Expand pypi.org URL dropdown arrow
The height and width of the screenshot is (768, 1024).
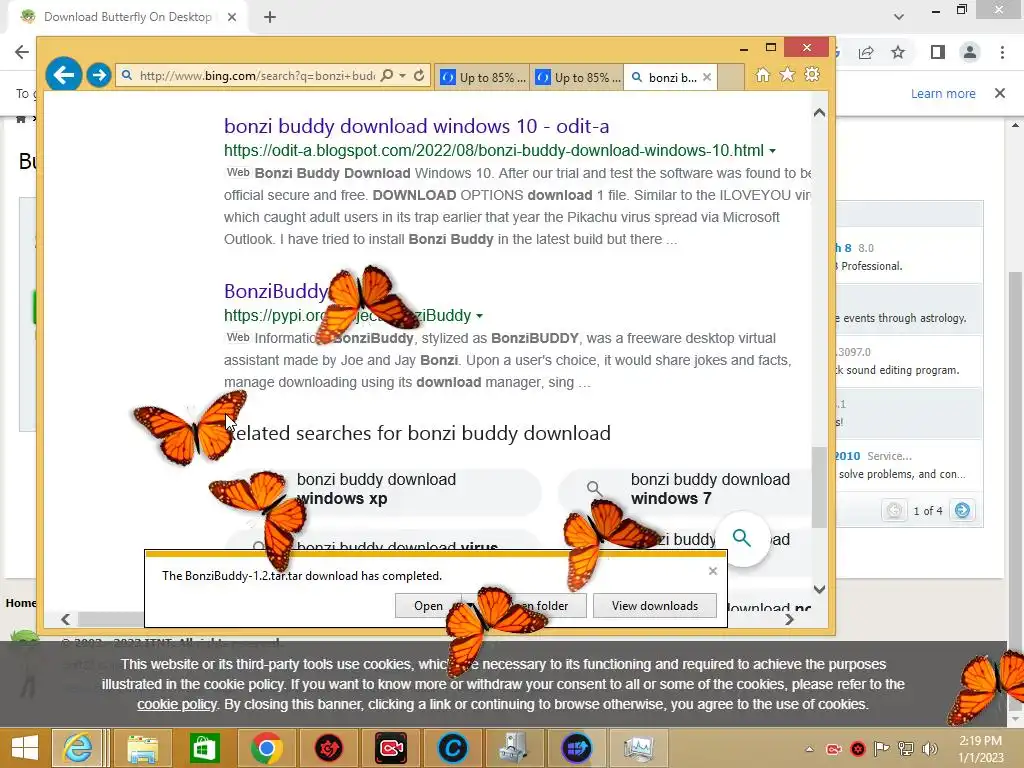click(x=479, y=316)
